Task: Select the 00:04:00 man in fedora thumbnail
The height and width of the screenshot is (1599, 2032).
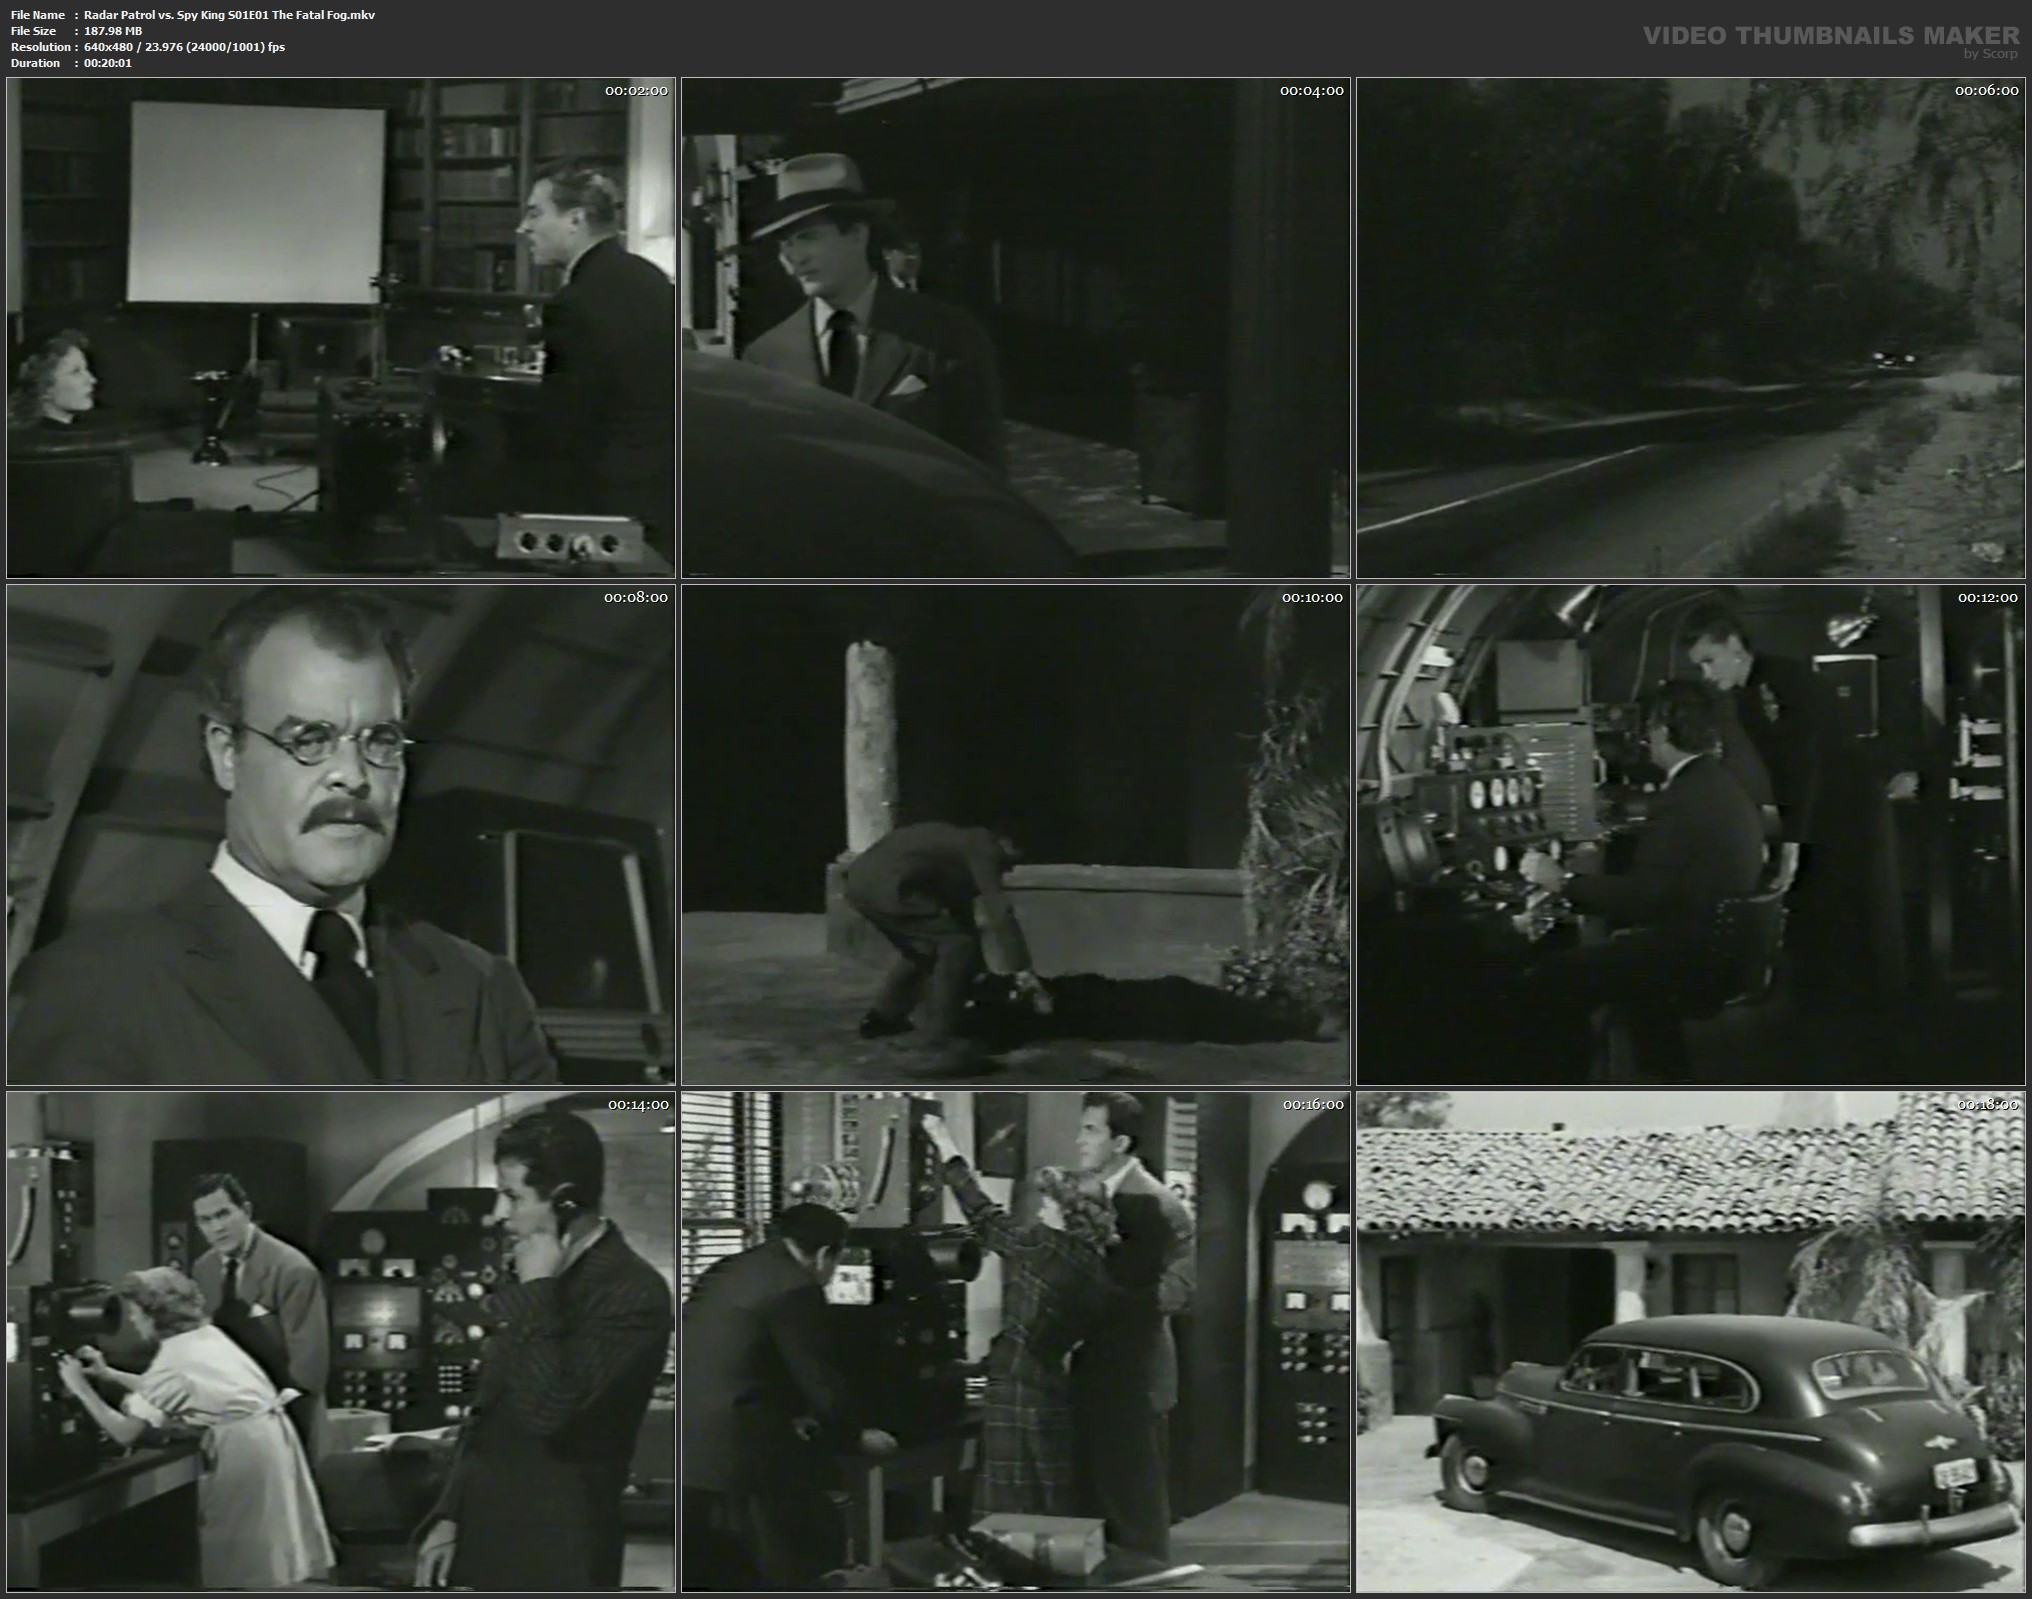Action: tap(1015, 328)
